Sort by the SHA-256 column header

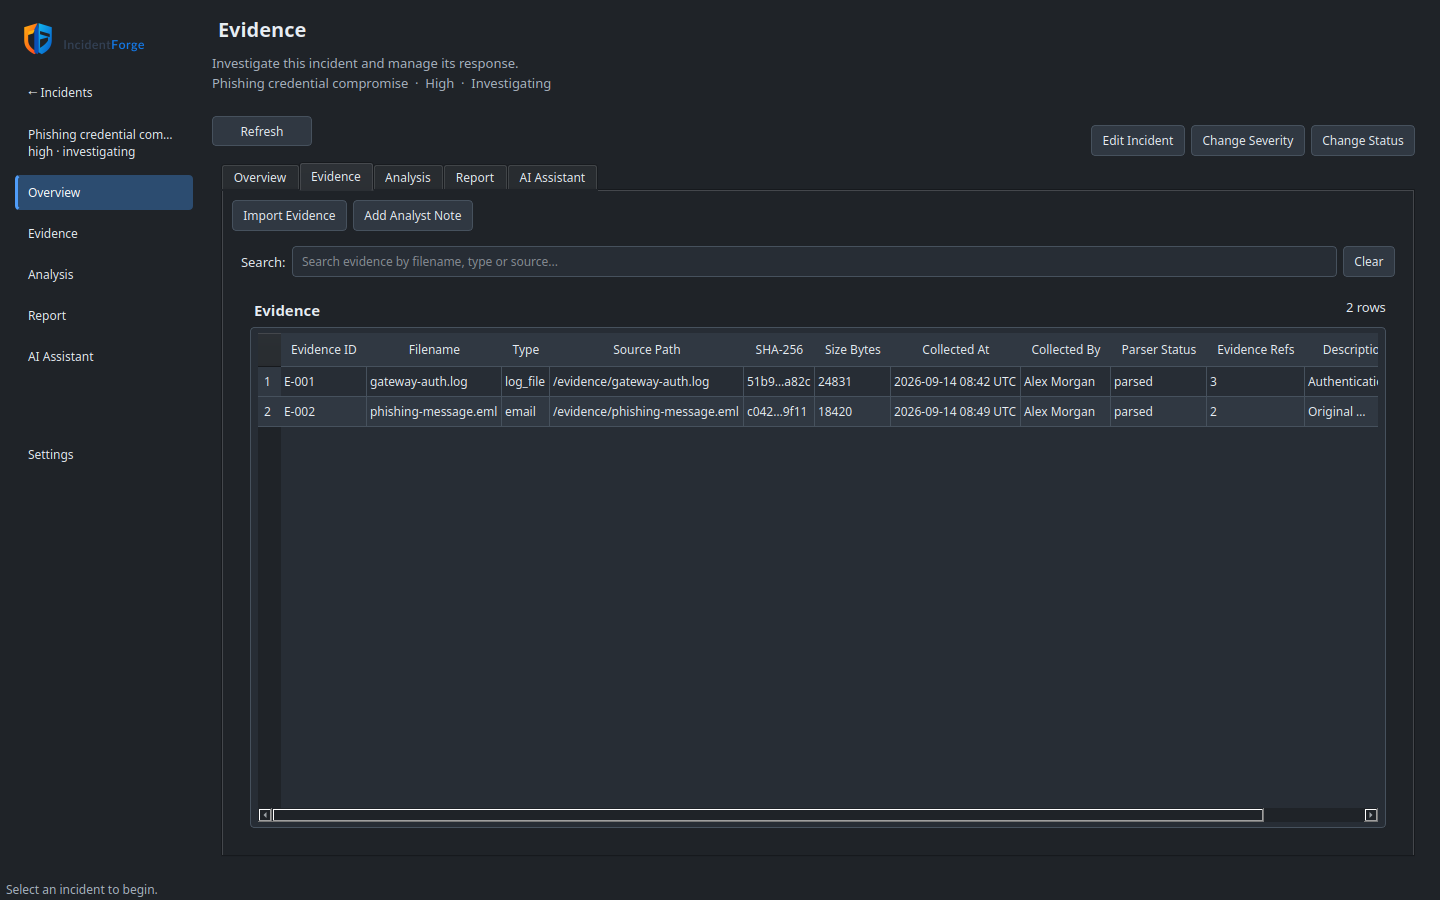click(x=779, y=349)
